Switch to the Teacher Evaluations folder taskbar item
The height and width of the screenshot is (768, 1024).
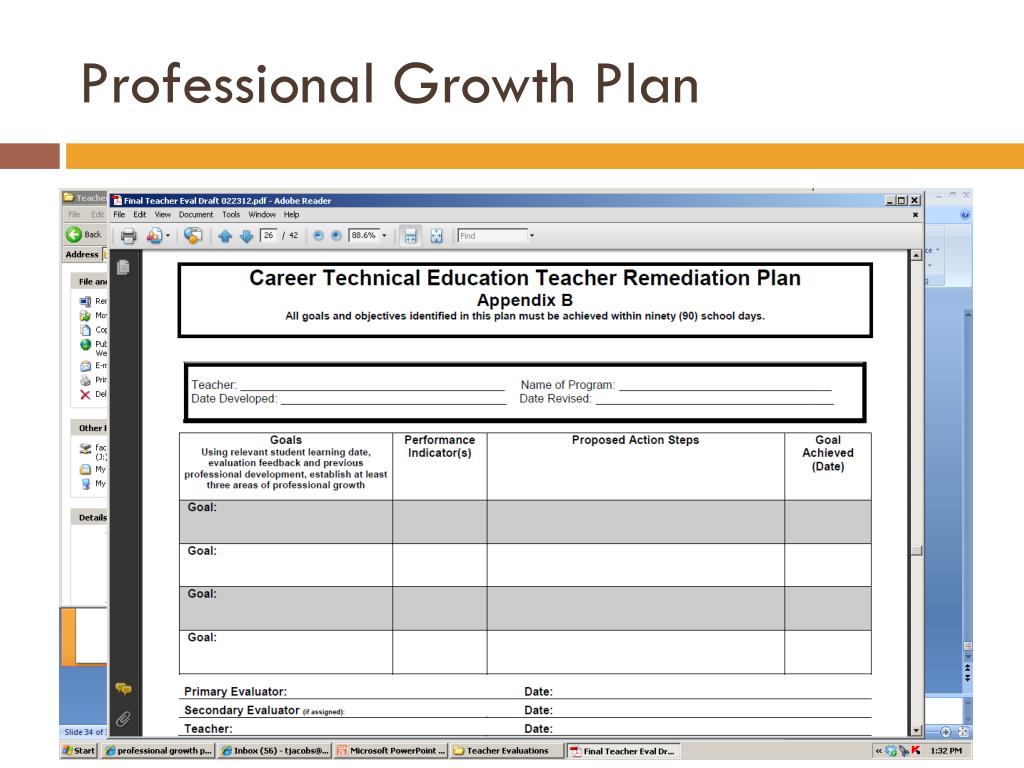tap(507, 750)
